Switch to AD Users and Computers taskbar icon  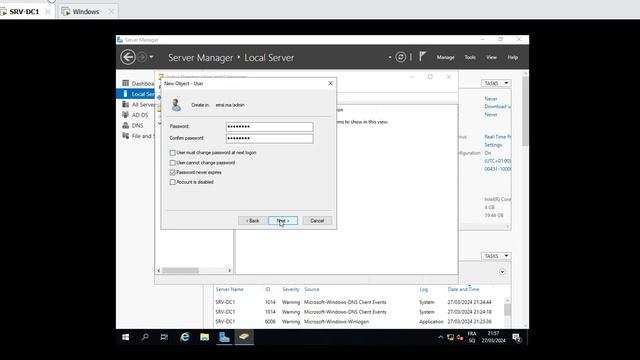(244, 337)
